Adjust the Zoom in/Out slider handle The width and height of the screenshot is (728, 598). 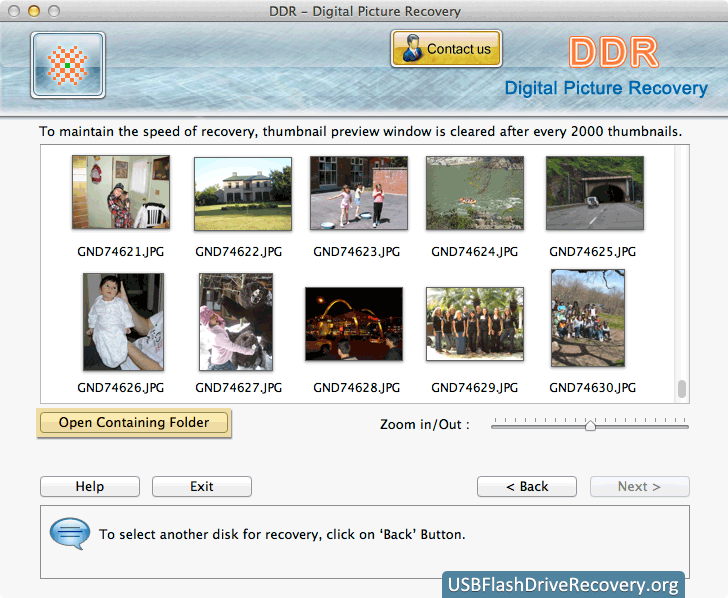coord(590,425)
